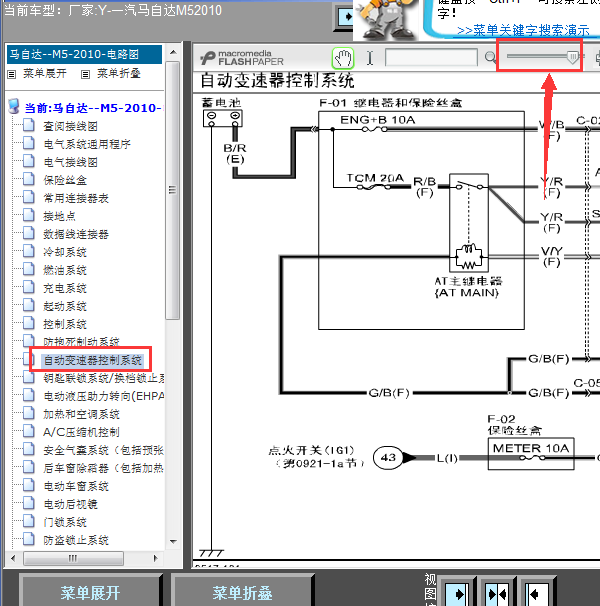Open 电气接线图 tree entry
Screen dimensions: 600x606
click(70, 162)
